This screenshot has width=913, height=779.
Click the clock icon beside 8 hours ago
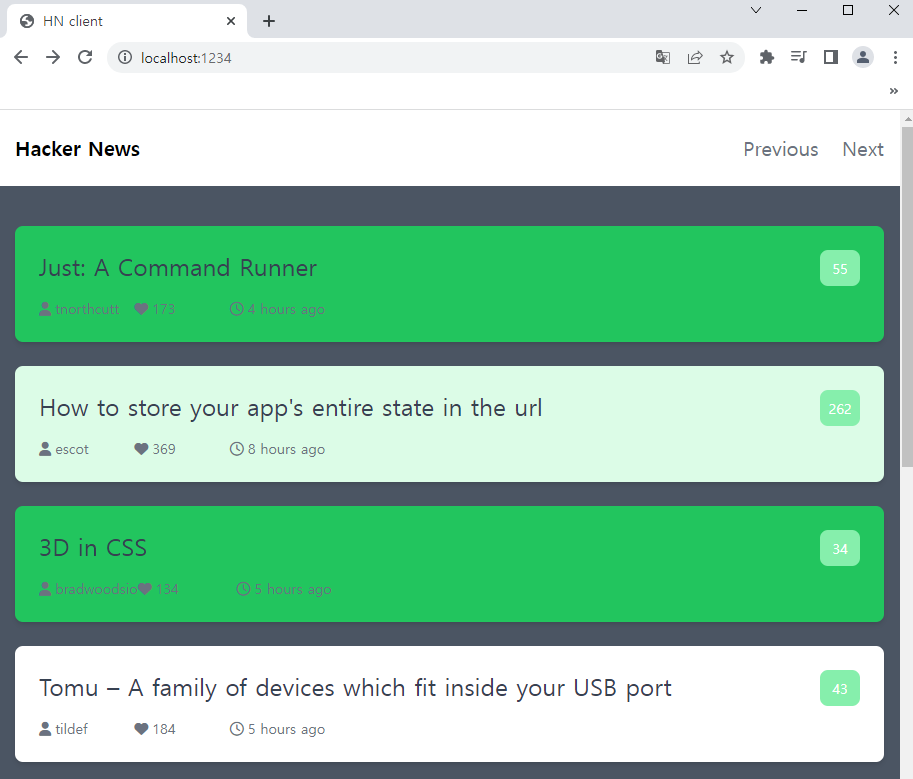(x=236, y=449)
